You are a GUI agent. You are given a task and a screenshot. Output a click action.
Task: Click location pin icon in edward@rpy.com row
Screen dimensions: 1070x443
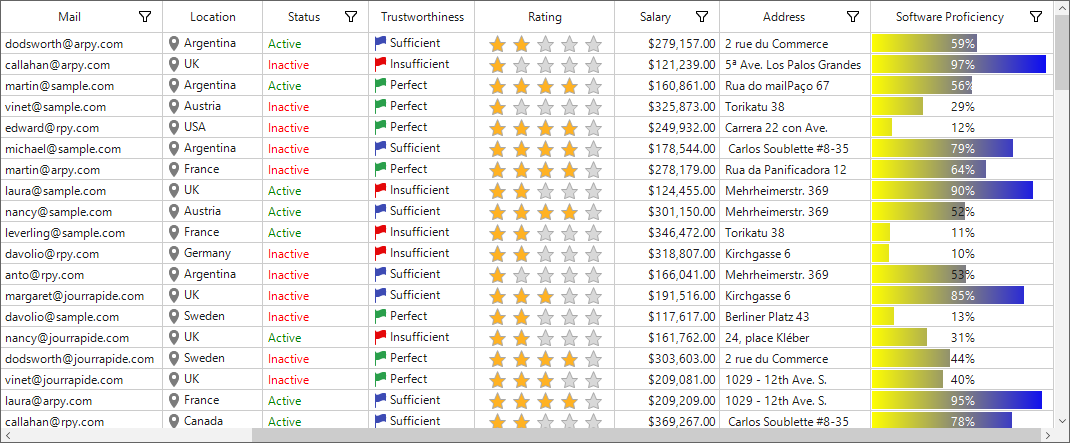coord(175,128)
